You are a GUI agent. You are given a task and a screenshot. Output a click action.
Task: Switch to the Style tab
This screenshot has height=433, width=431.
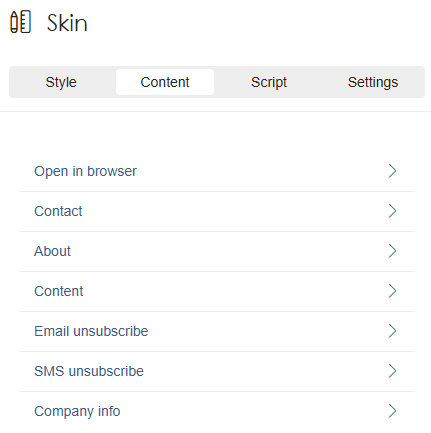(61, 82)
